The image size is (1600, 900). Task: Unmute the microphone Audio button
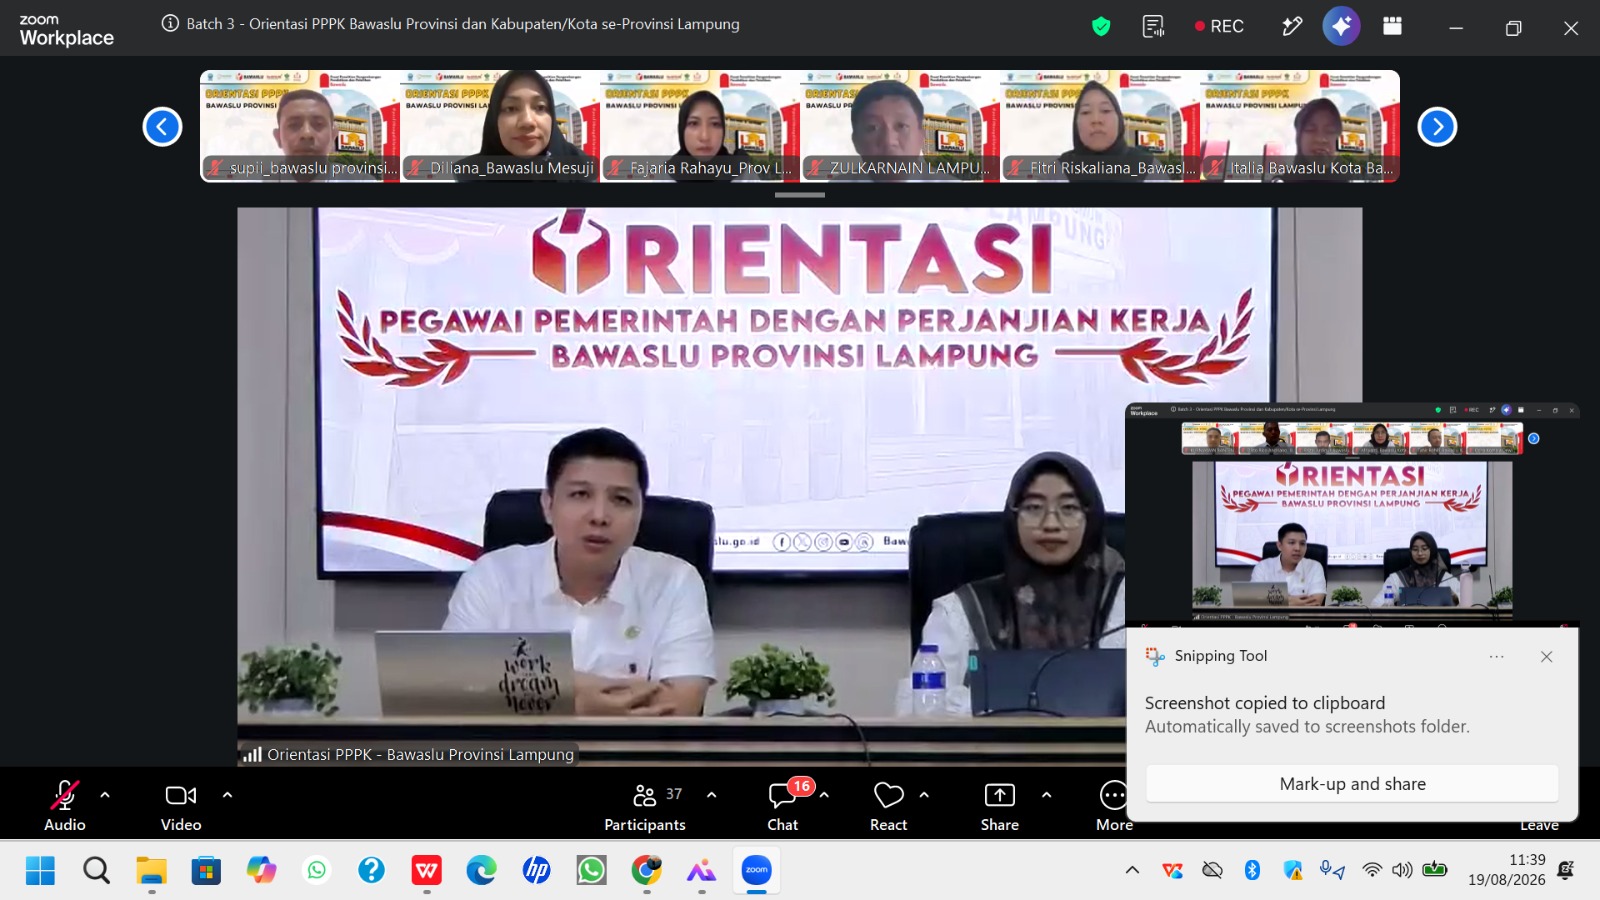coord(65,805)
